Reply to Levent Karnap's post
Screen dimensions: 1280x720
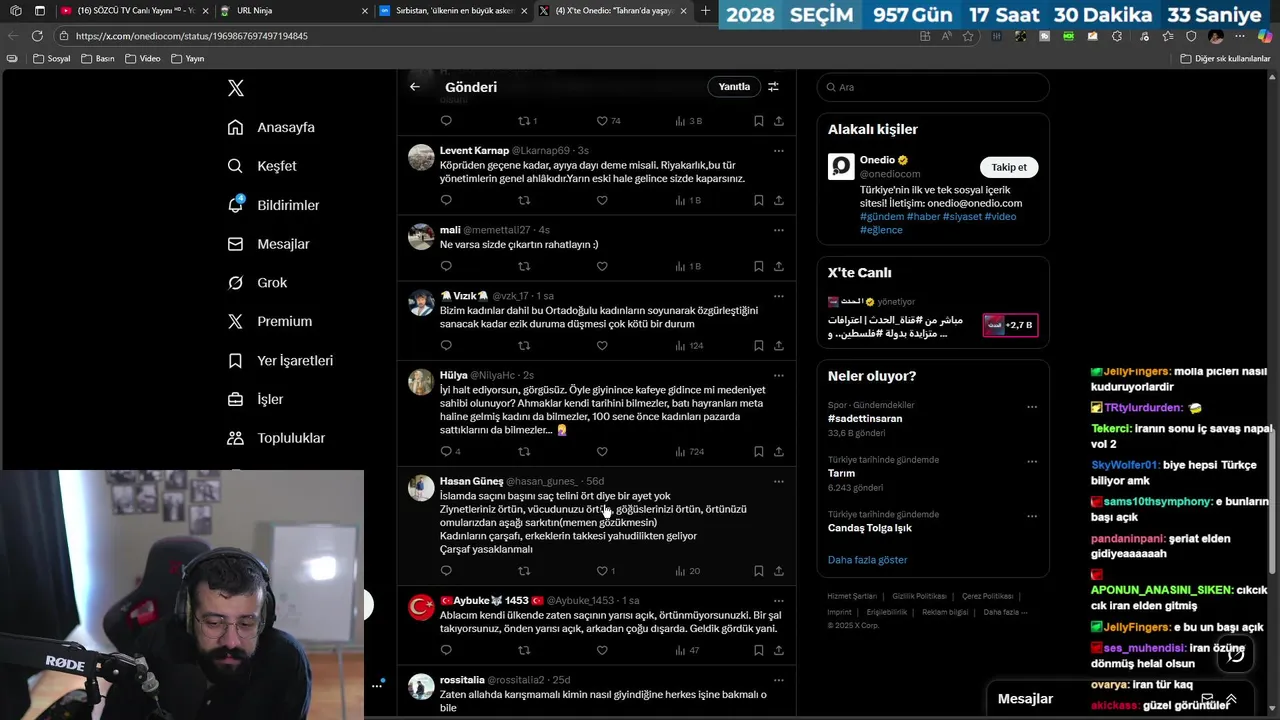[x=446, y=200]
